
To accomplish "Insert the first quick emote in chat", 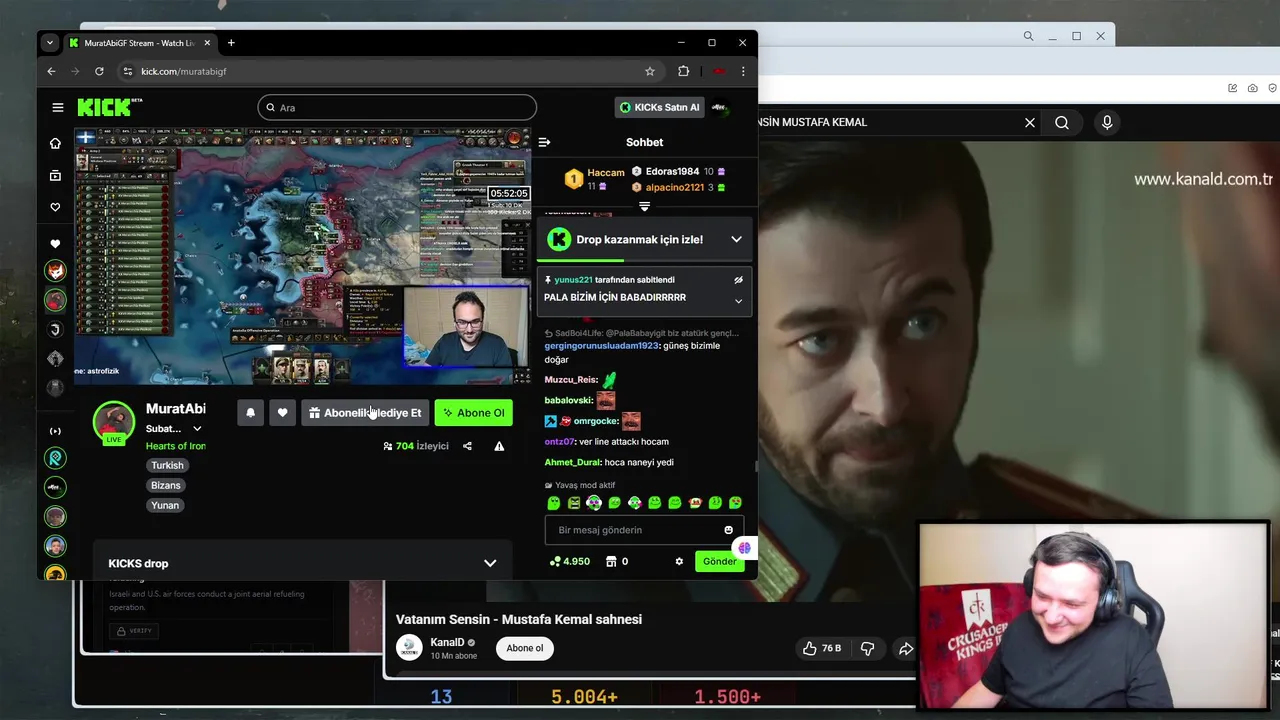I will [x=553, y=503].
